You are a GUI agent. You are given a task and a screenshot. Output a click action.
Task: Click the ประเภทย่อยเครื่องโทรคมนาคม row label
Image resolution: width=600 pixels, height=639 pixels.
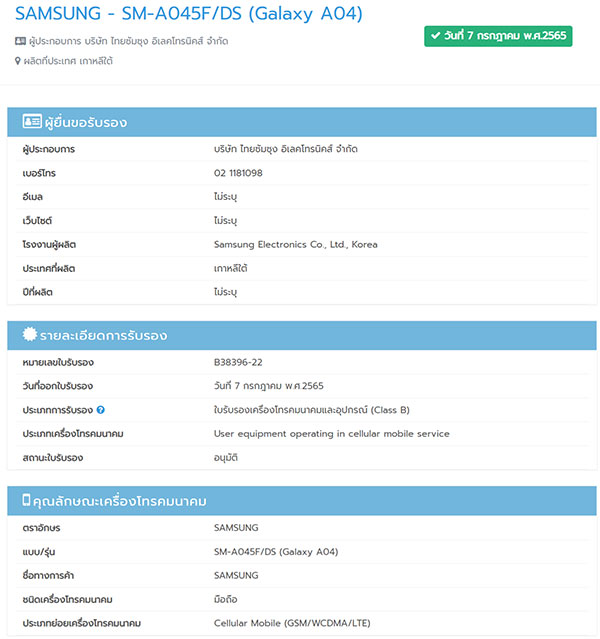tap(82, 623)
